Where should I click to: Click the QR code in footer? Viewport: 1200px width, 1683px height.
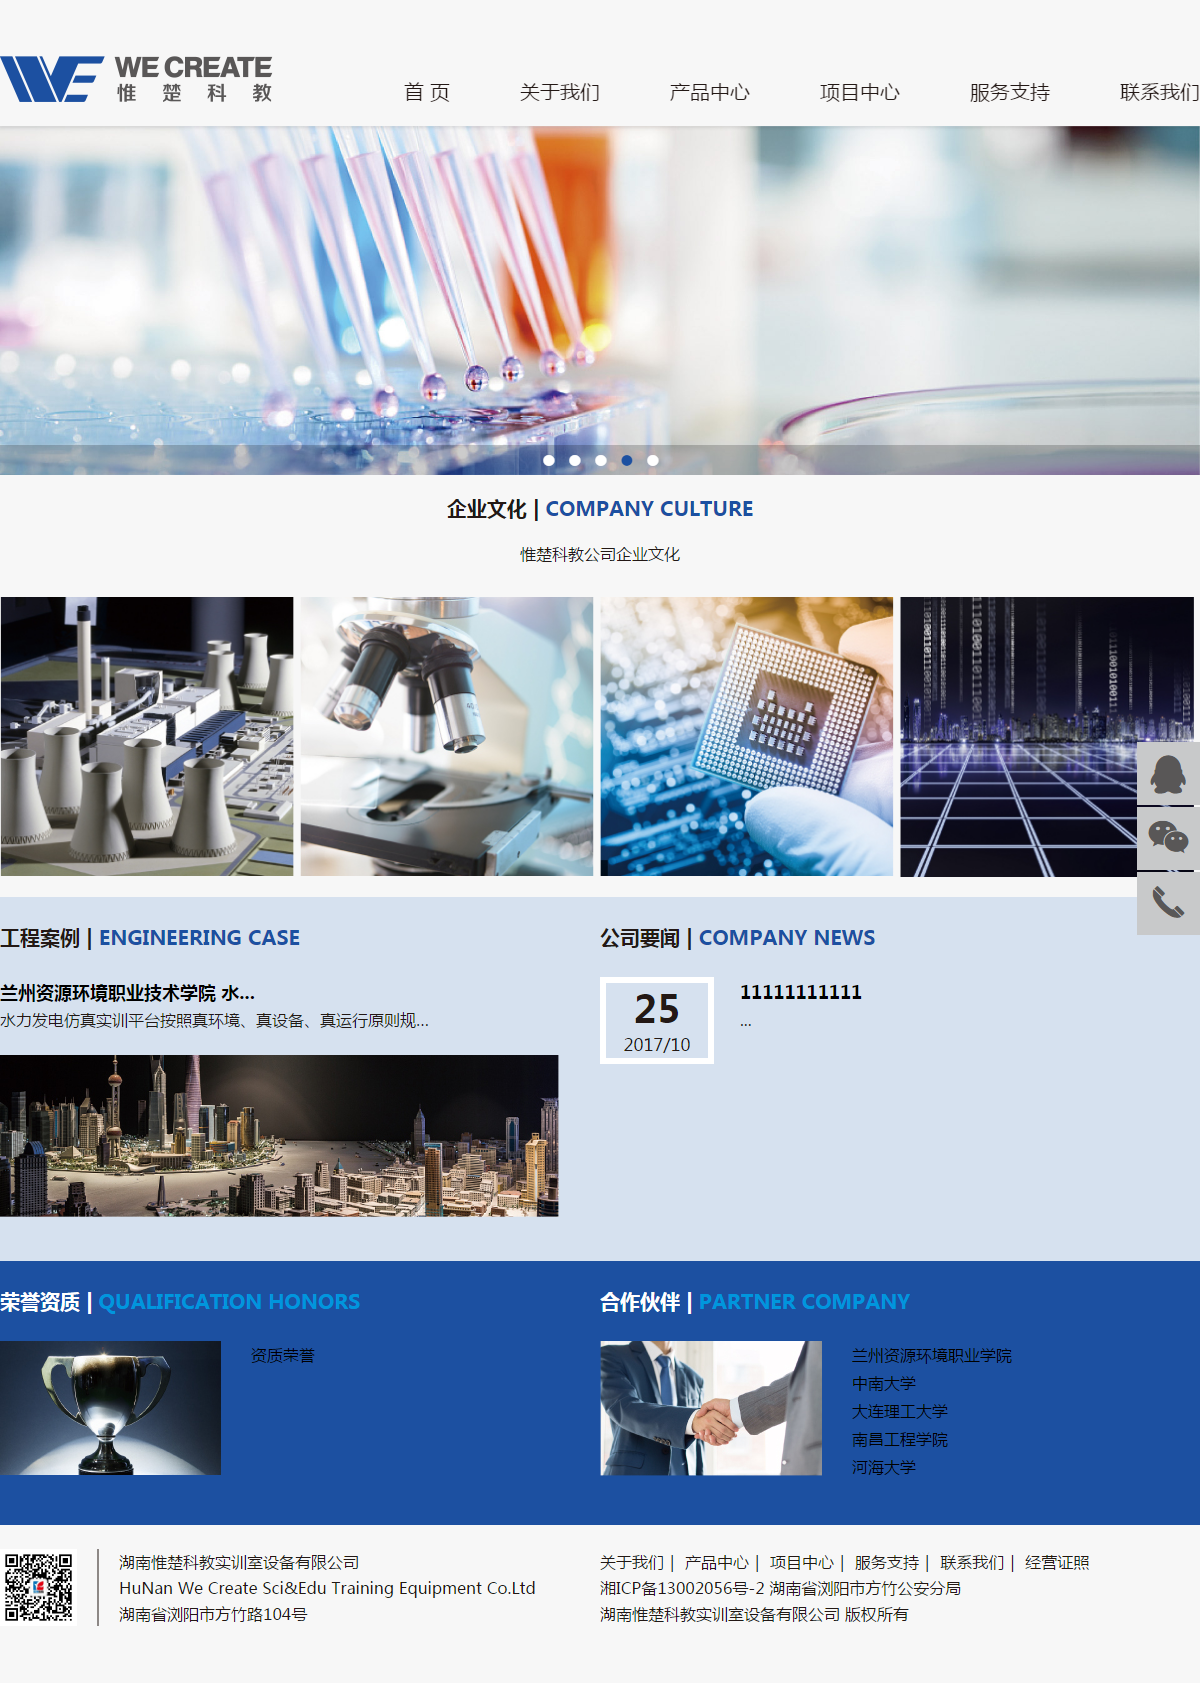coord(39,1587)
